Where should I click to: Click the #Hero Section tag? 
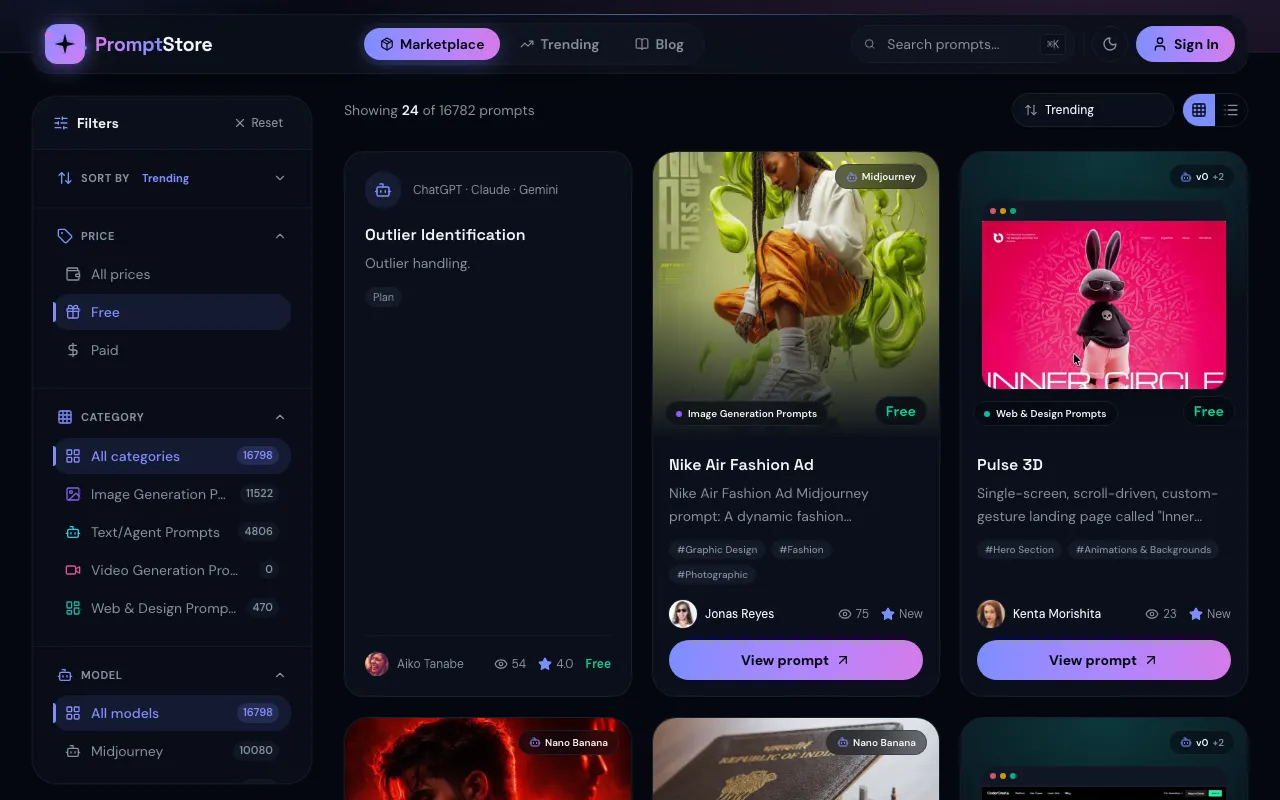coord(1019,549)
